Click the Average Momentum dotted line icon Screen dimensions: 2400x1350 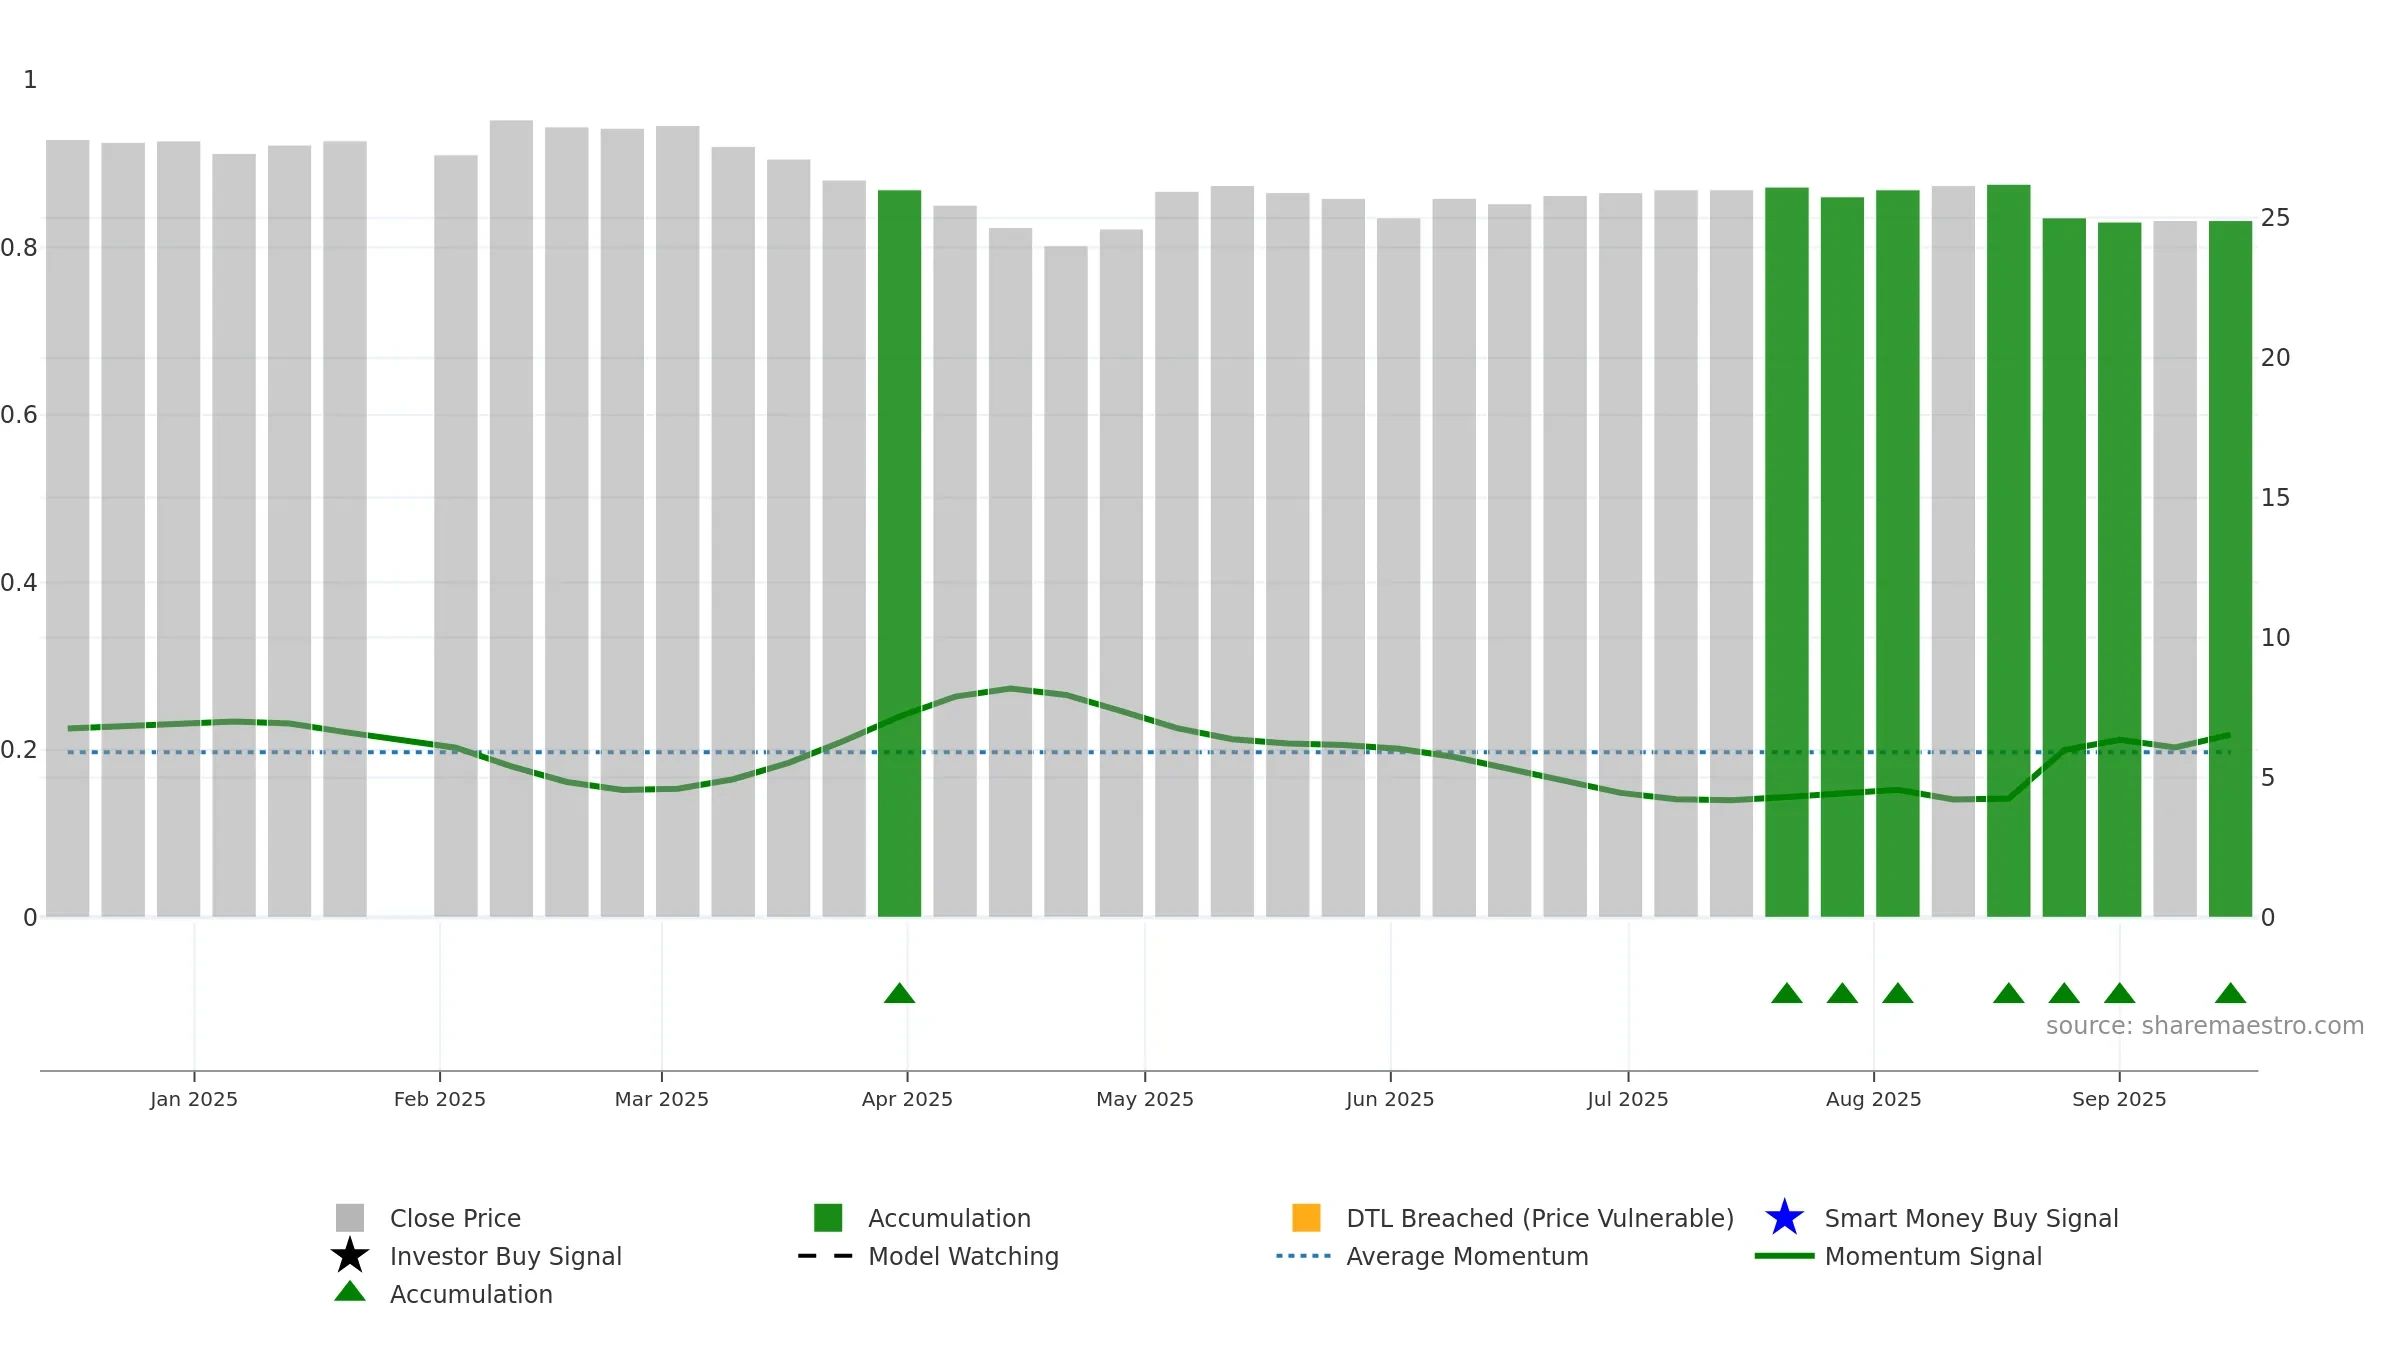pyautogui.click(x=1303, y=1256)
